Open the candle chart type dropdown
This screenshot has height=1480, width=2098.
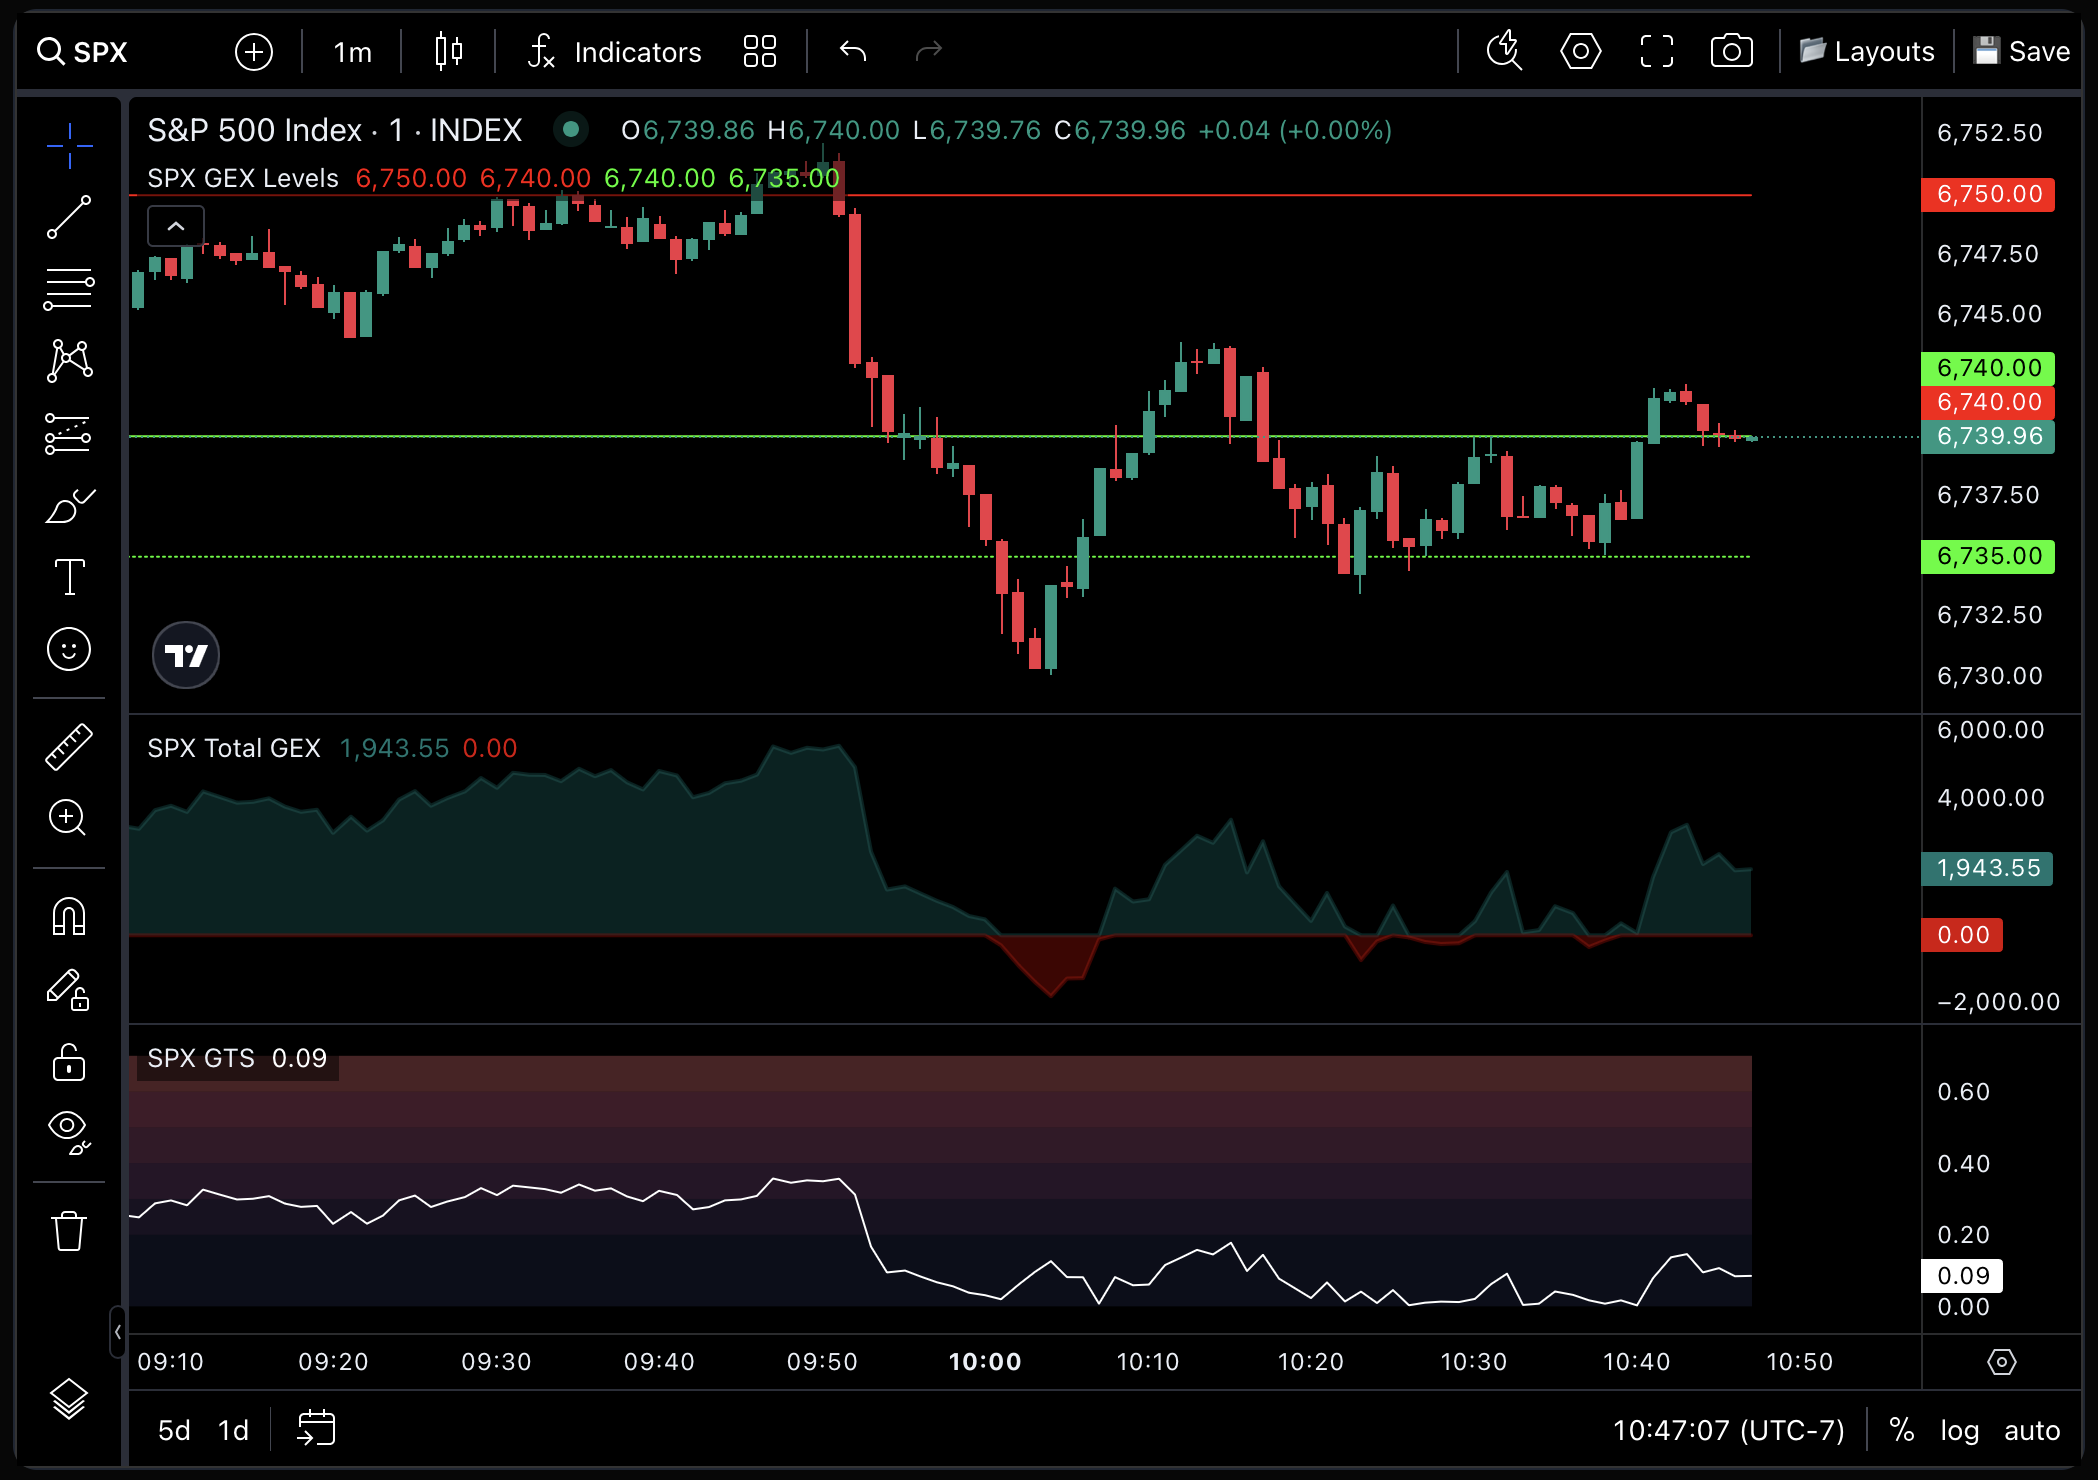coord(449,52)
